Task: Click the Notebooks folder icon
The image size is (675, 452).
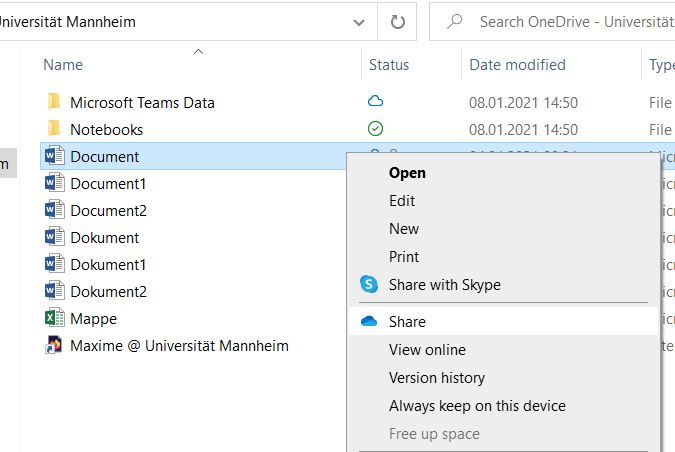Action: click(x=54, y=129)
